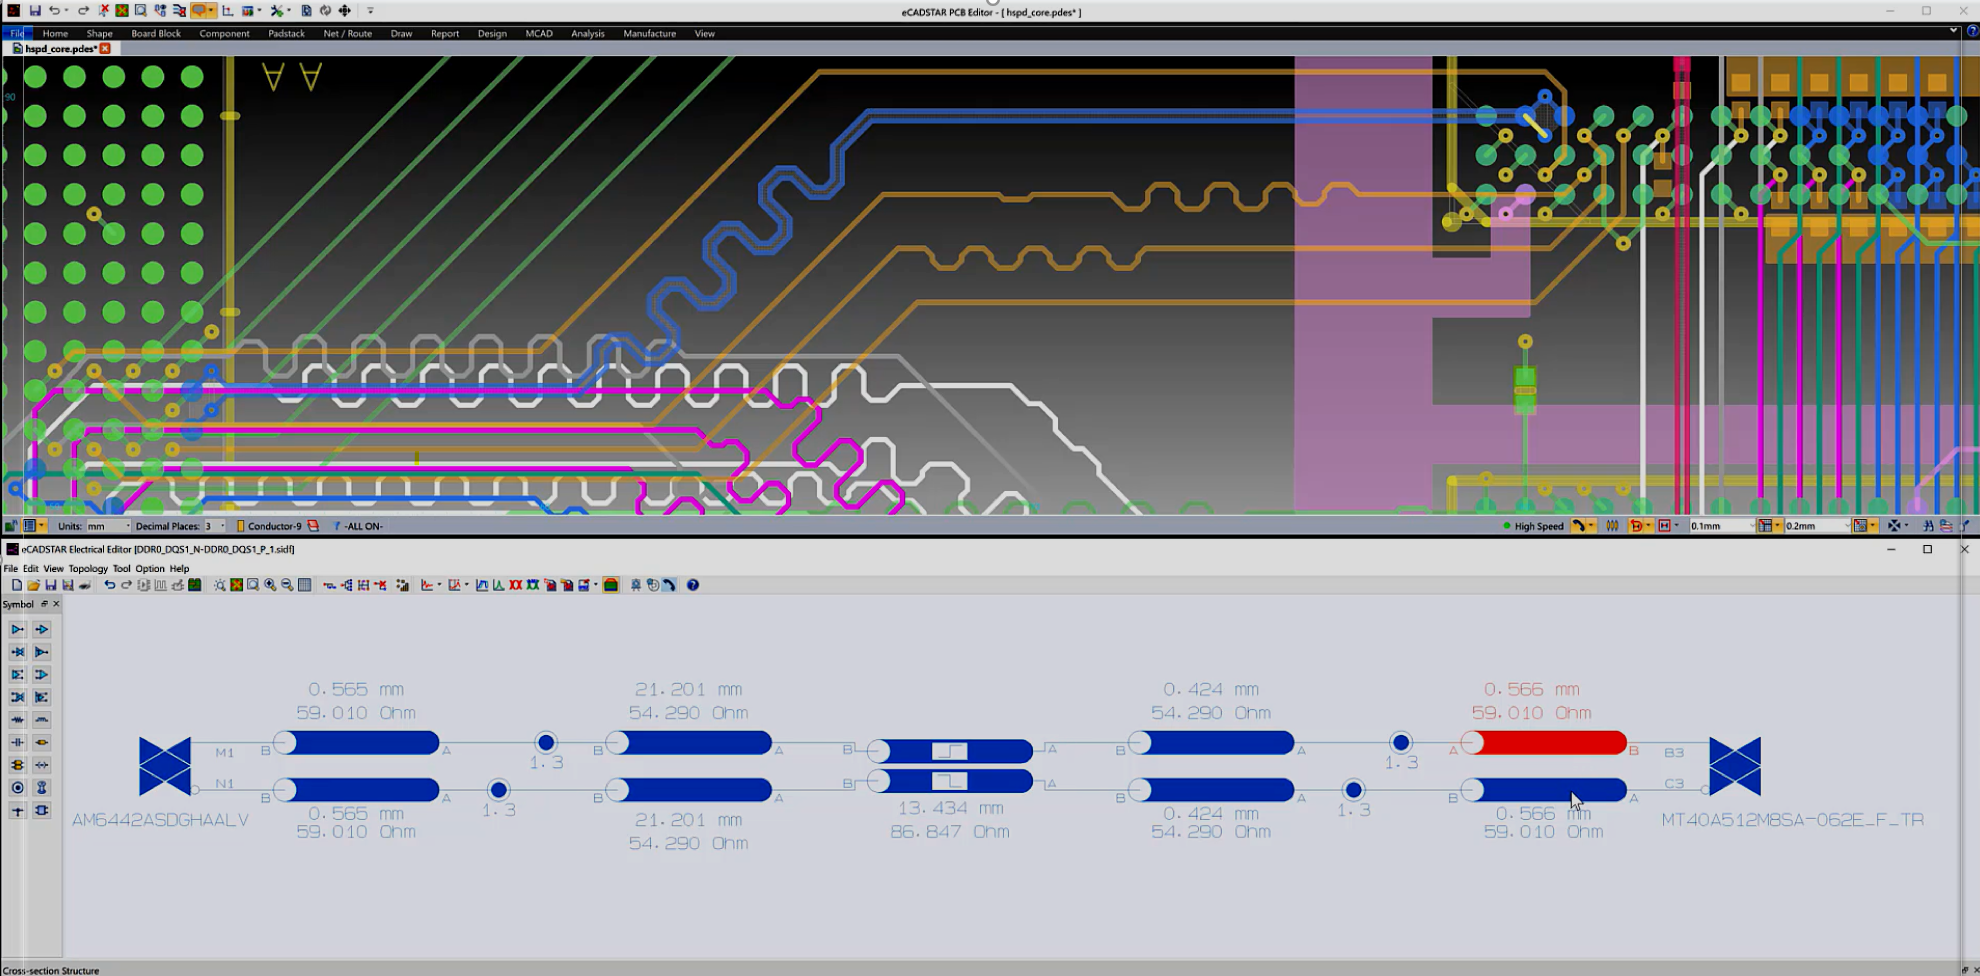The image size is (1980, 976).
Task: Select the capacitor symbol in Symbol panel
Action: pyautogui.click(x=17, y=743)
